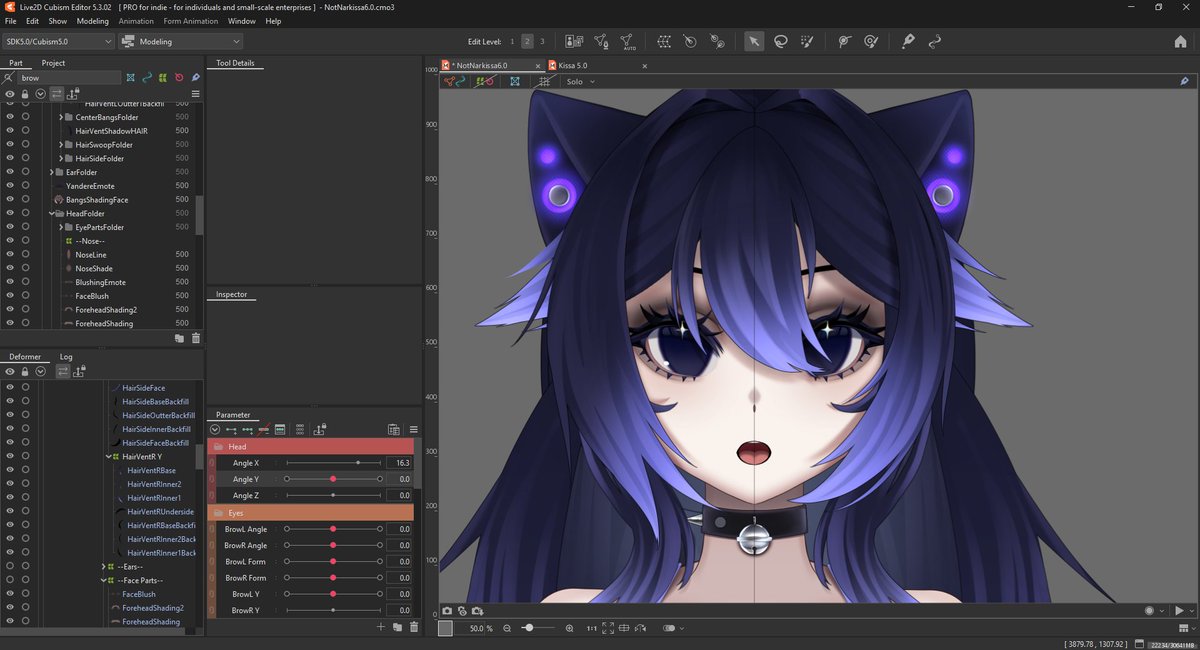Open the Window menu

click(241, 20)
